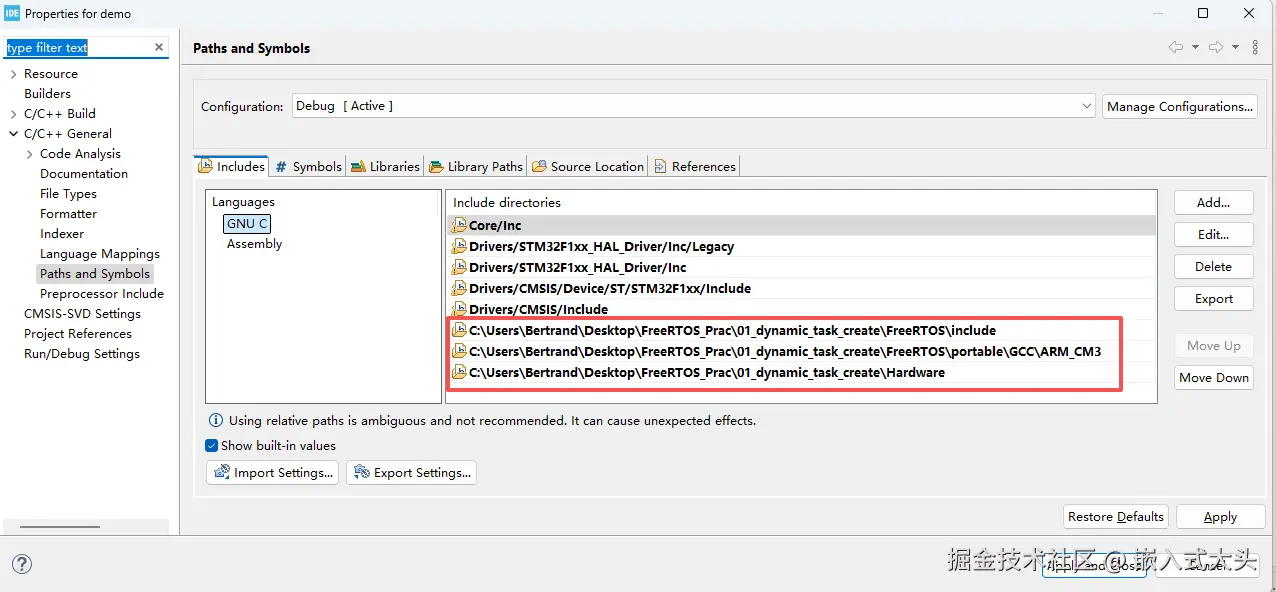Click the left pane horizontal scrollbar
This screenshot has height=592, width=1276.
60,526
